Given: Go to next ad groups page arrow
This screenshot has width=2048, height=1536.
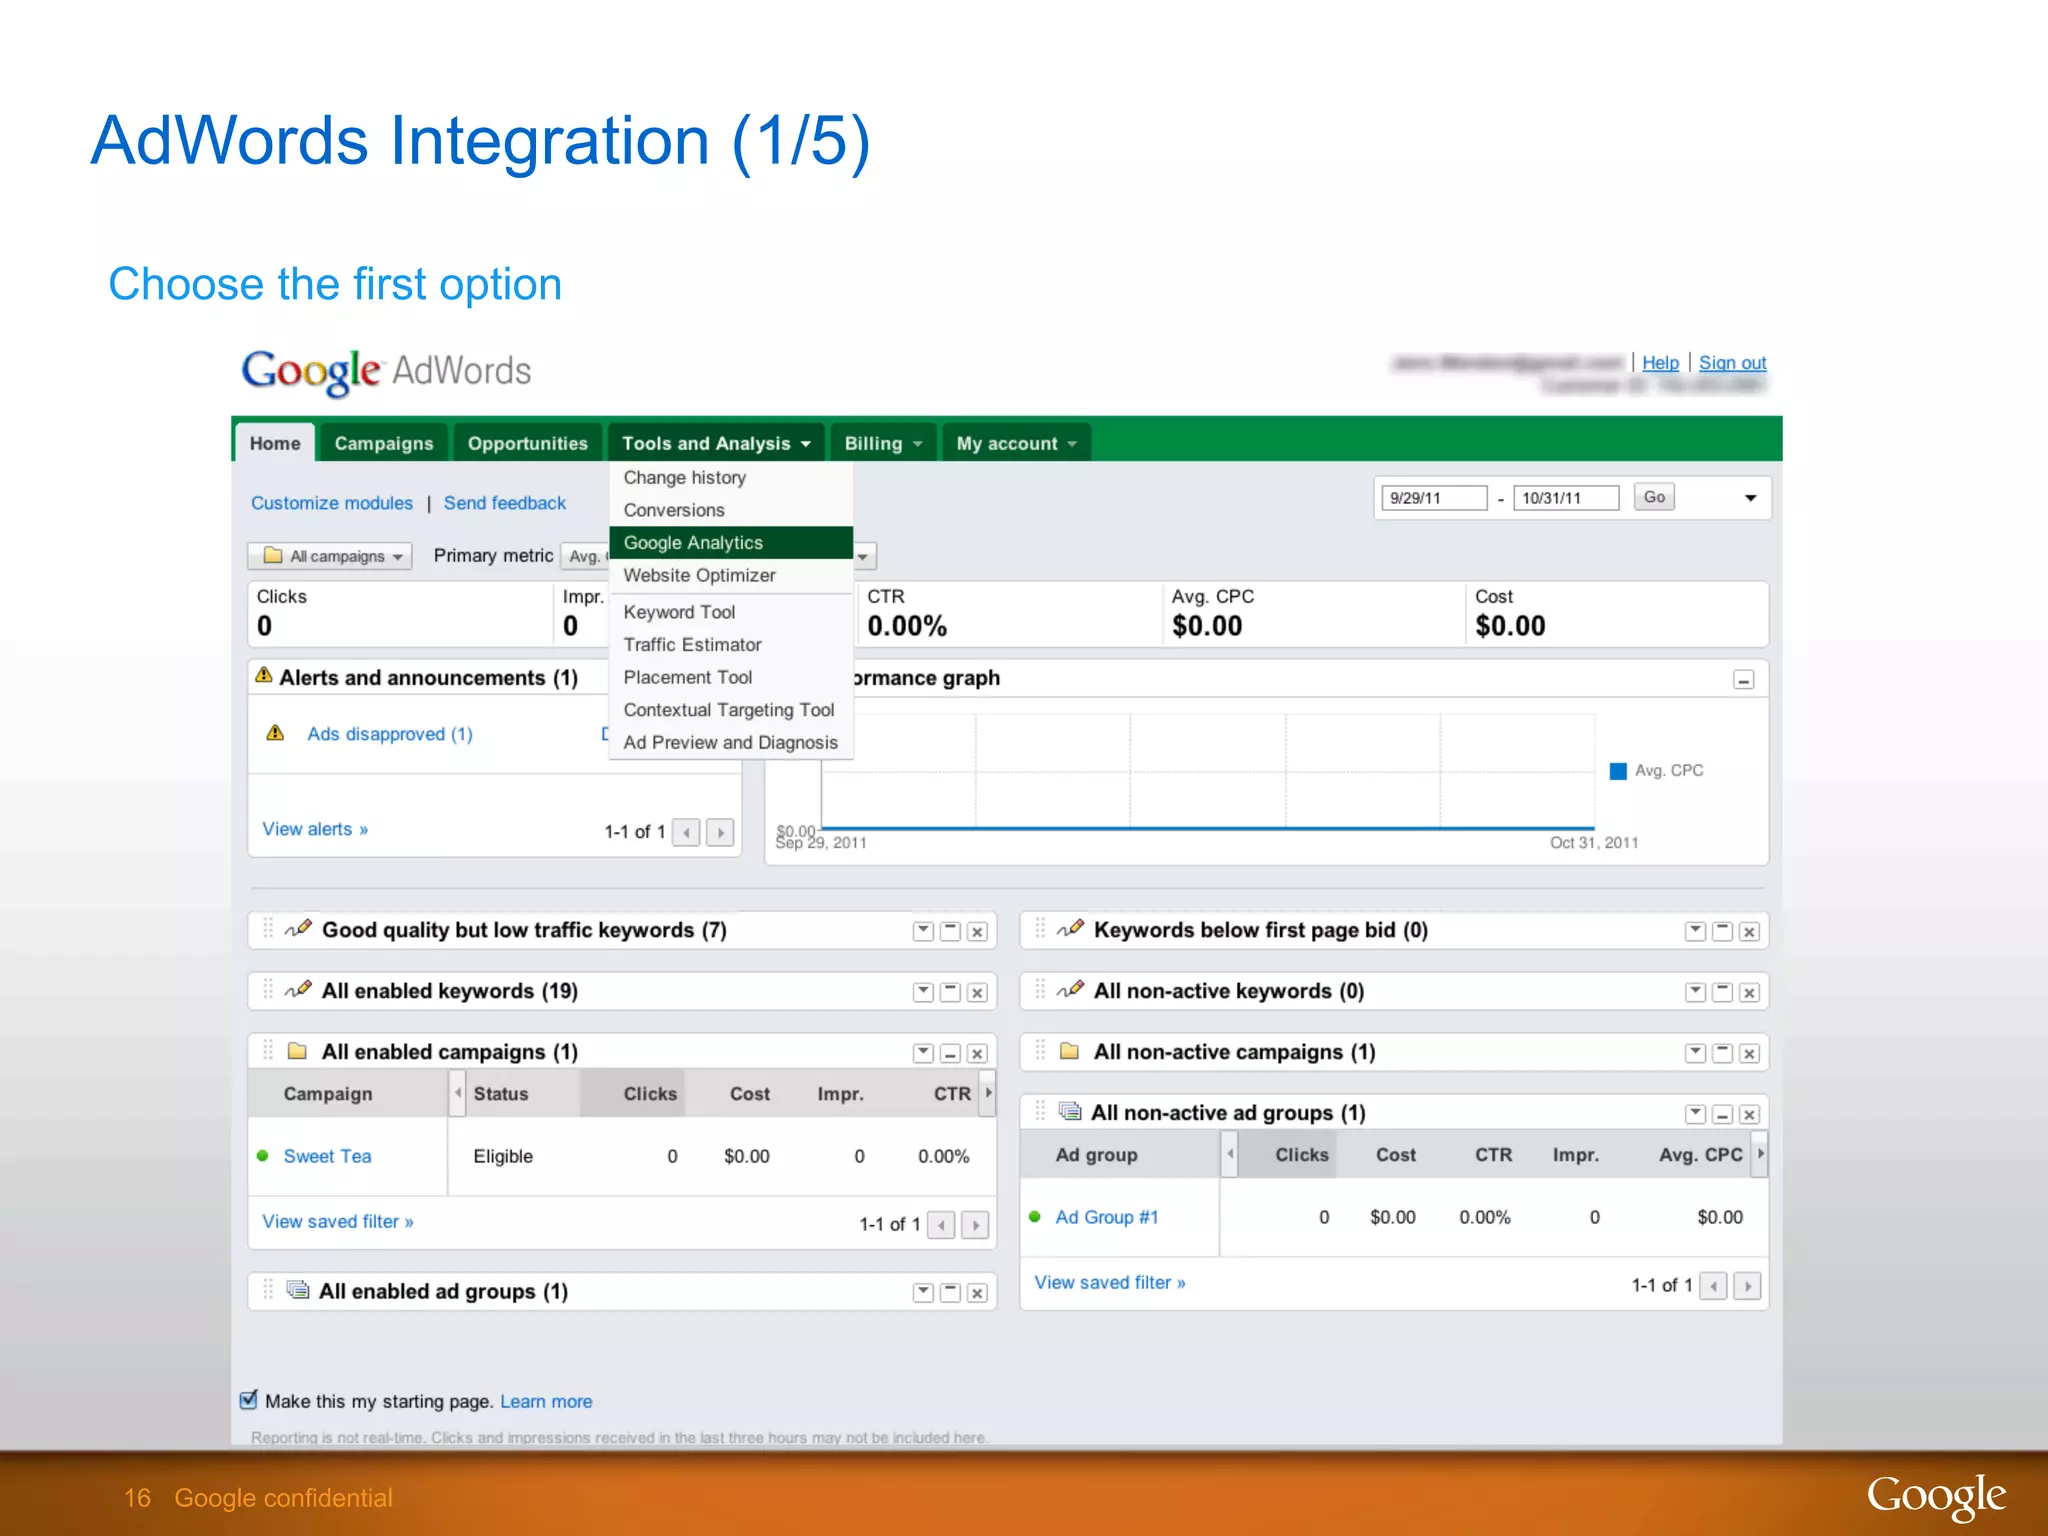Looking at the screenshot, I should (x=1747, y=1286).
